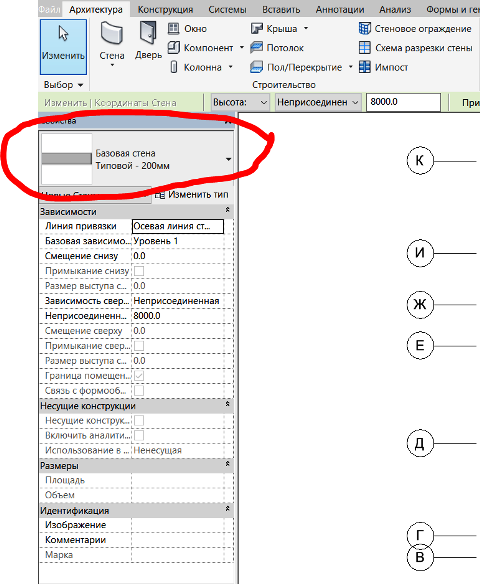
Task: Toggle the Несущие конструкции checkbox
Action: 139,420
